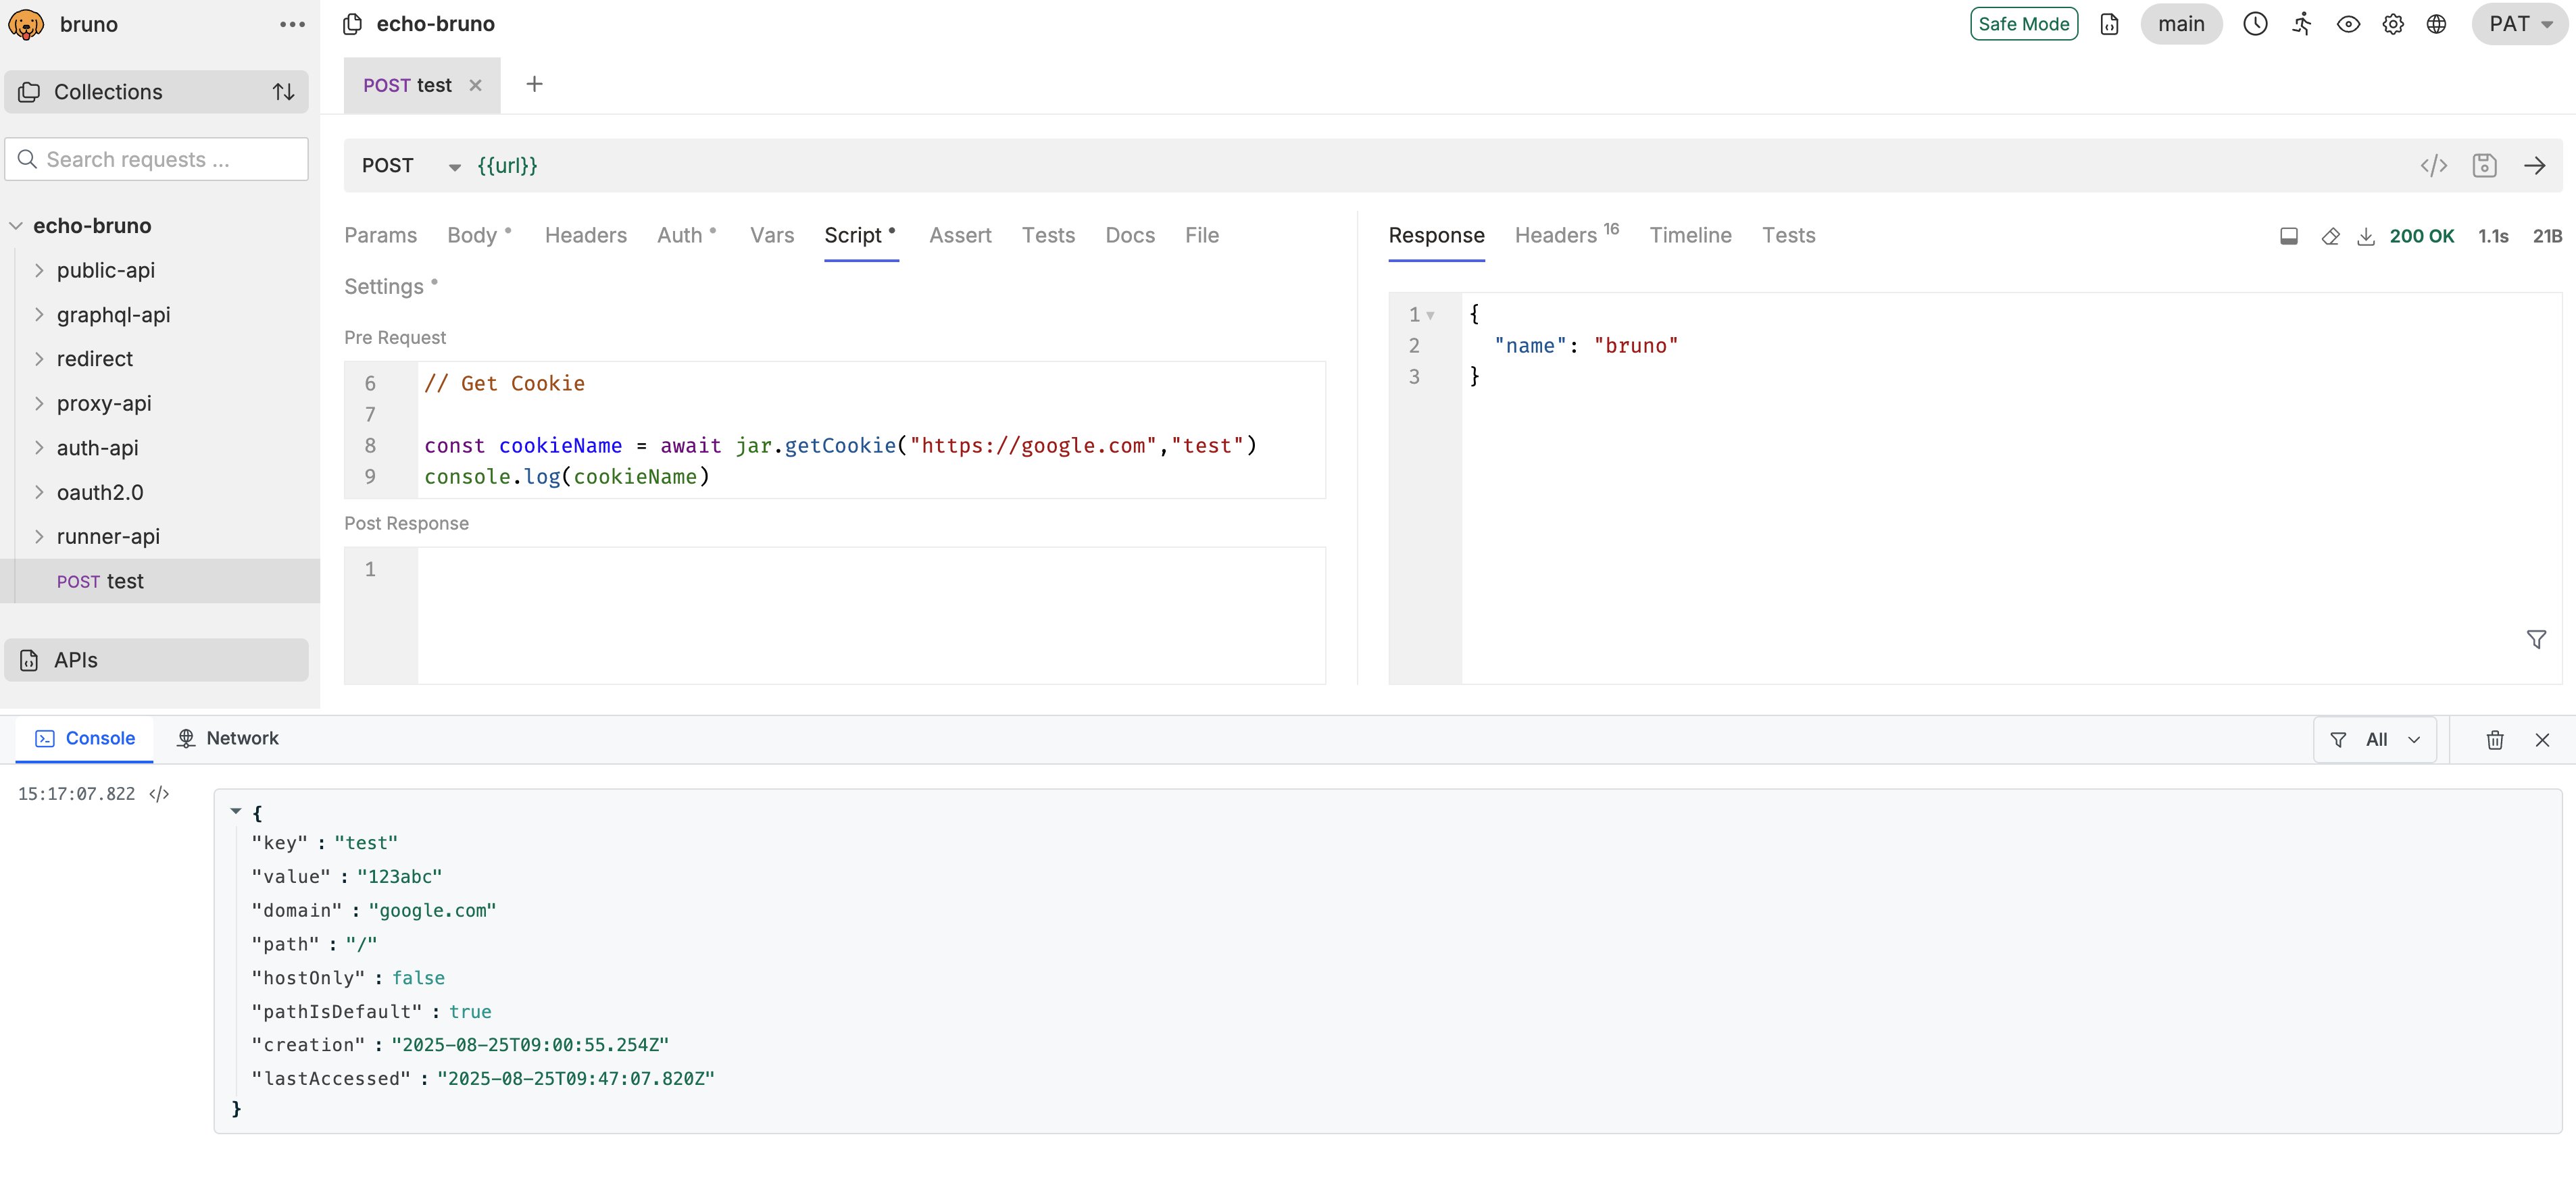Open the POST method dropdown
Image resolution: width=2576 pixels, height=1193 pixels.
pos(454,166)
